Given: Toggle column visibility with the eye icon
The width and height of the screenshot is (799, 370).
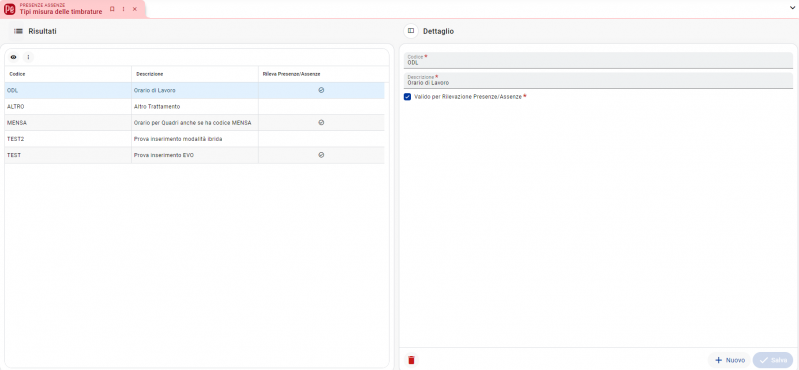Looking at the screenshot, I should 13,57.
